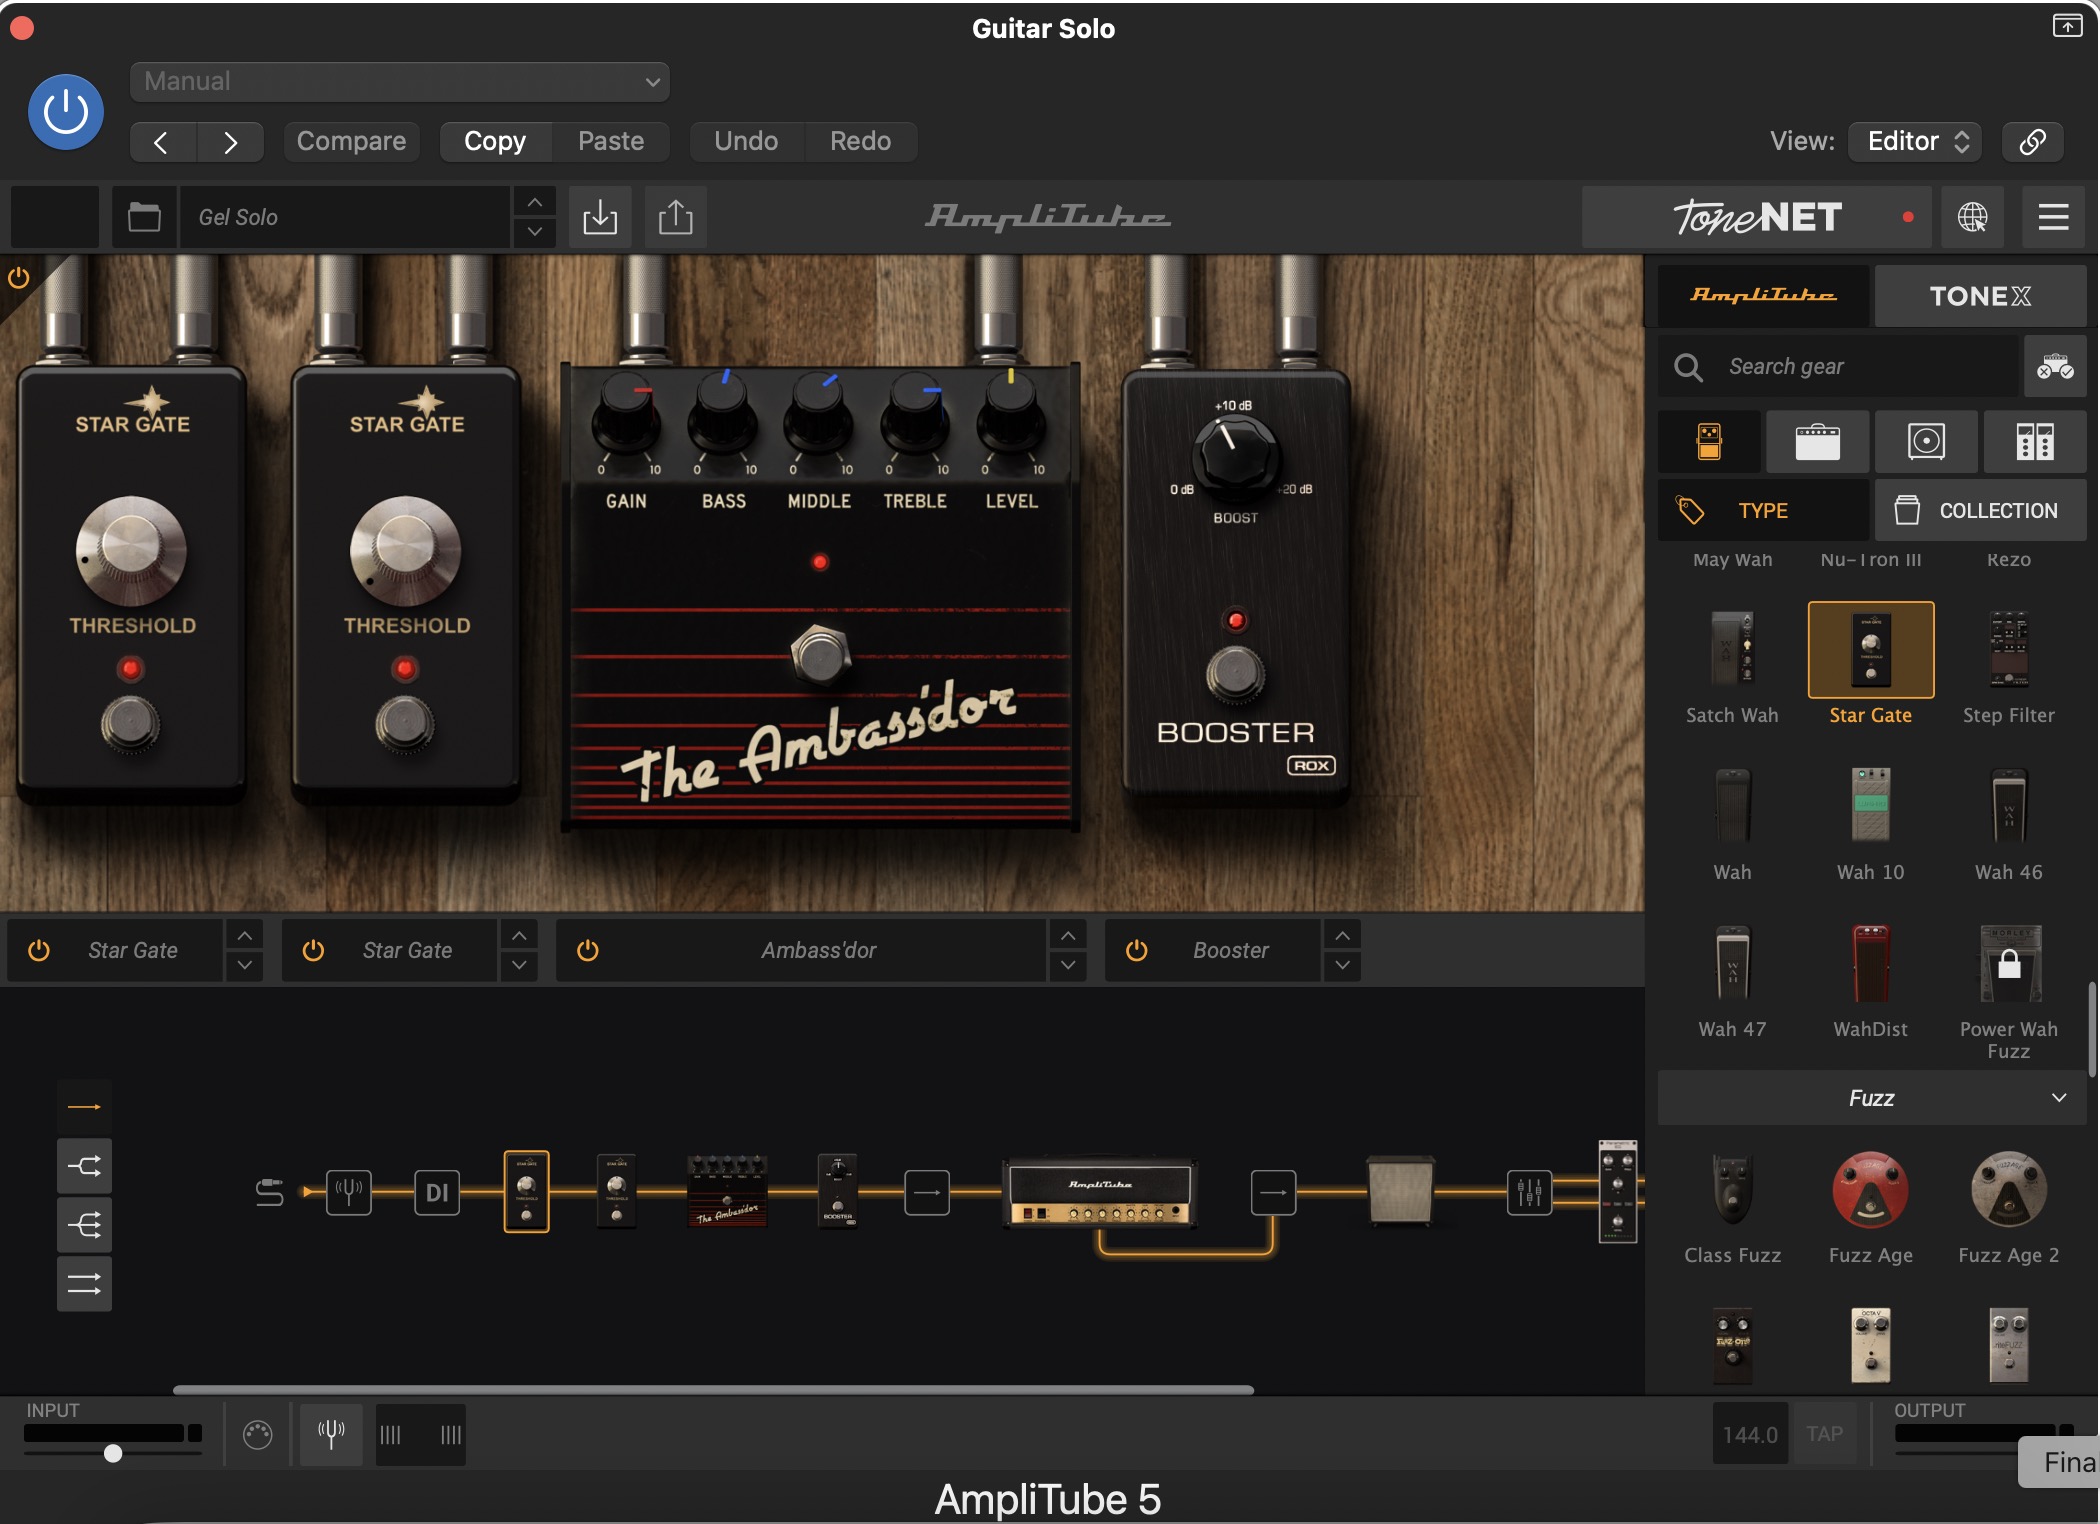Select the Satch Wah pedal thumbnail
The width and height of the screenshot is (2100, 1524).
click(1732, 650)
